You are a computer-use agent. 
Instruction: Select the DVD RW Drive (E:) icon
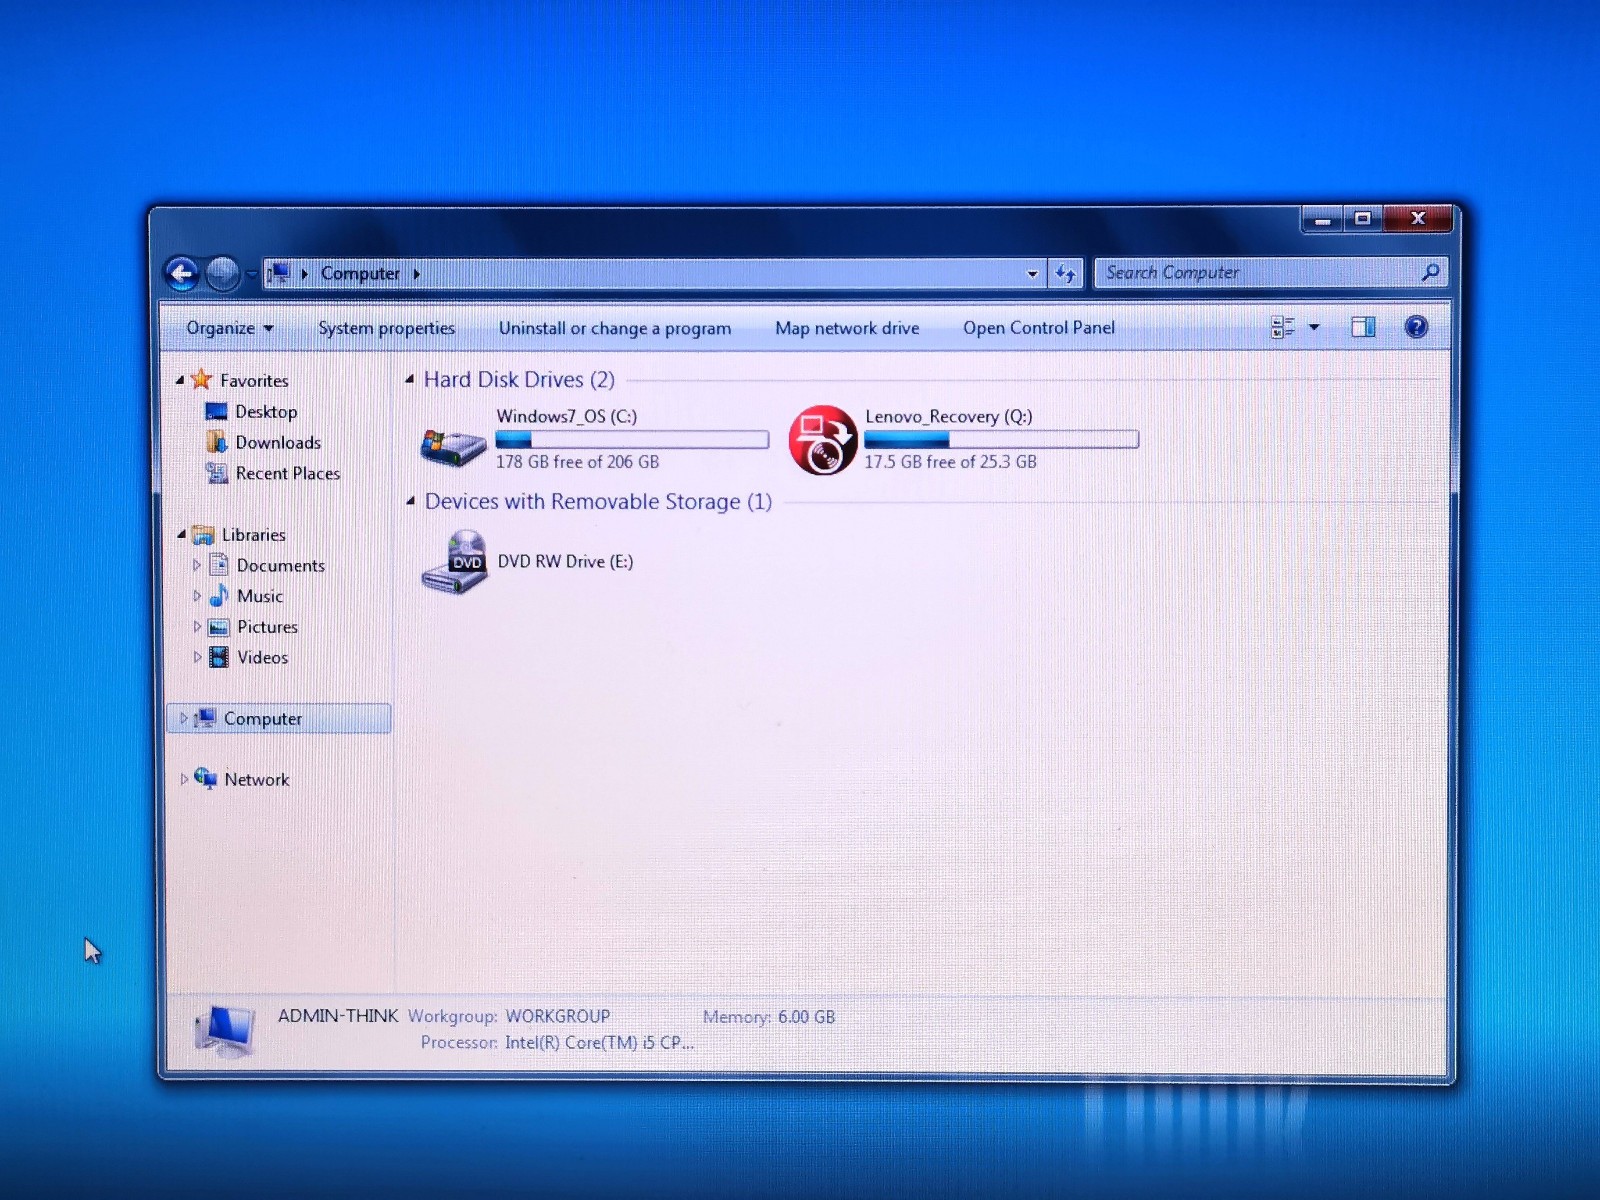(x=455, y=563)
